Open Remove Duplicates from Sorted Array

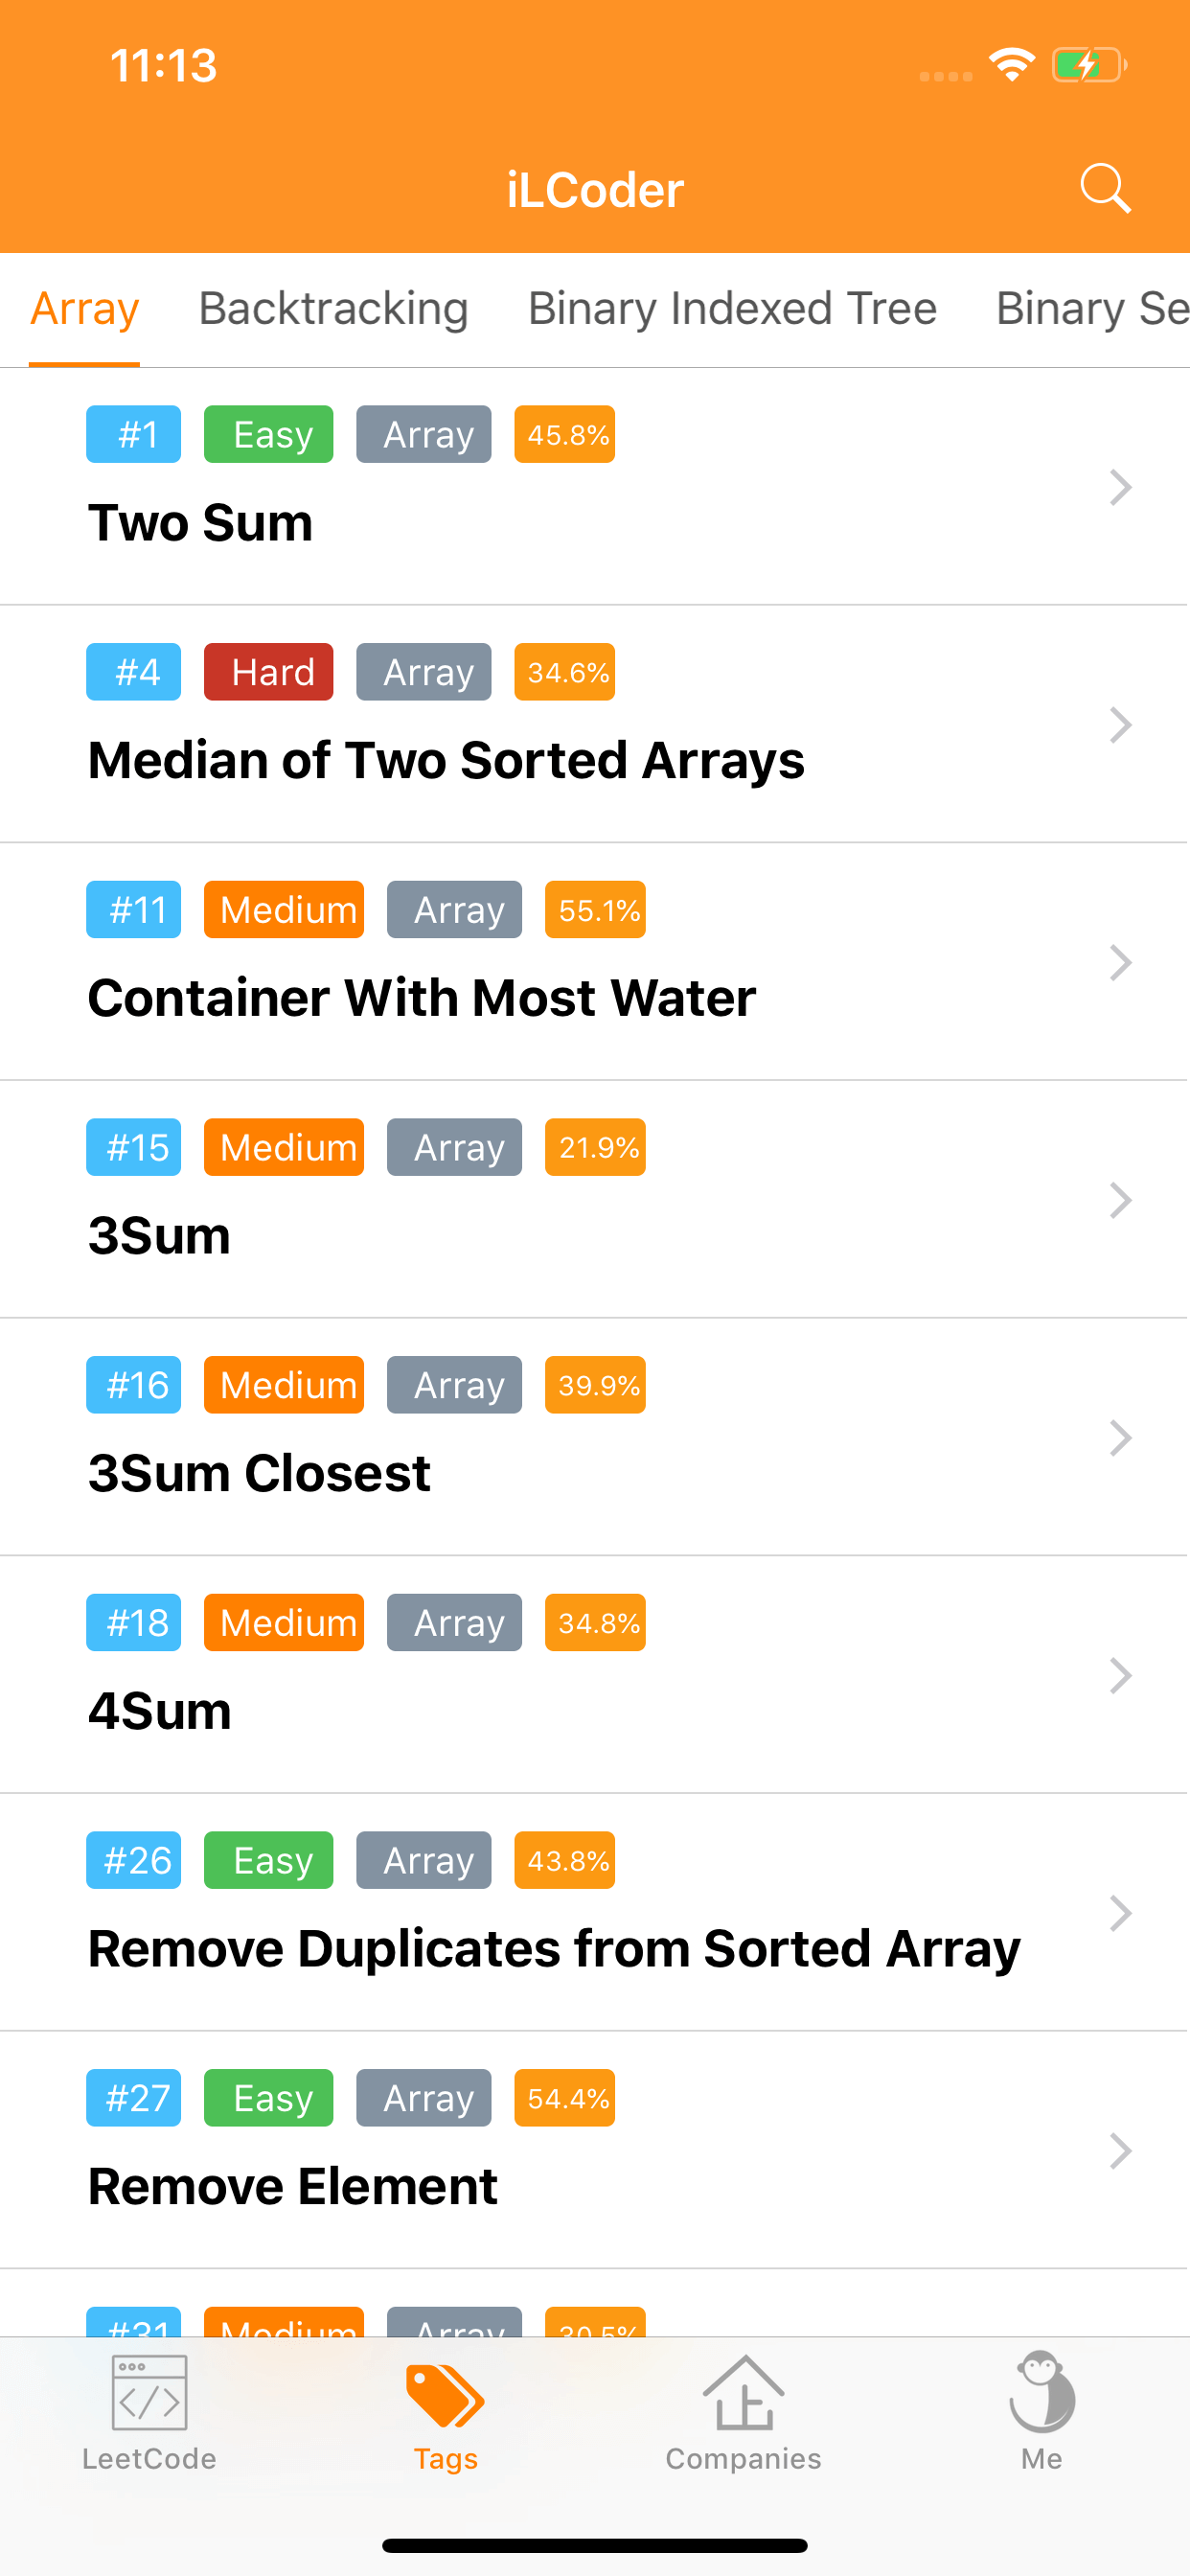554,1948
